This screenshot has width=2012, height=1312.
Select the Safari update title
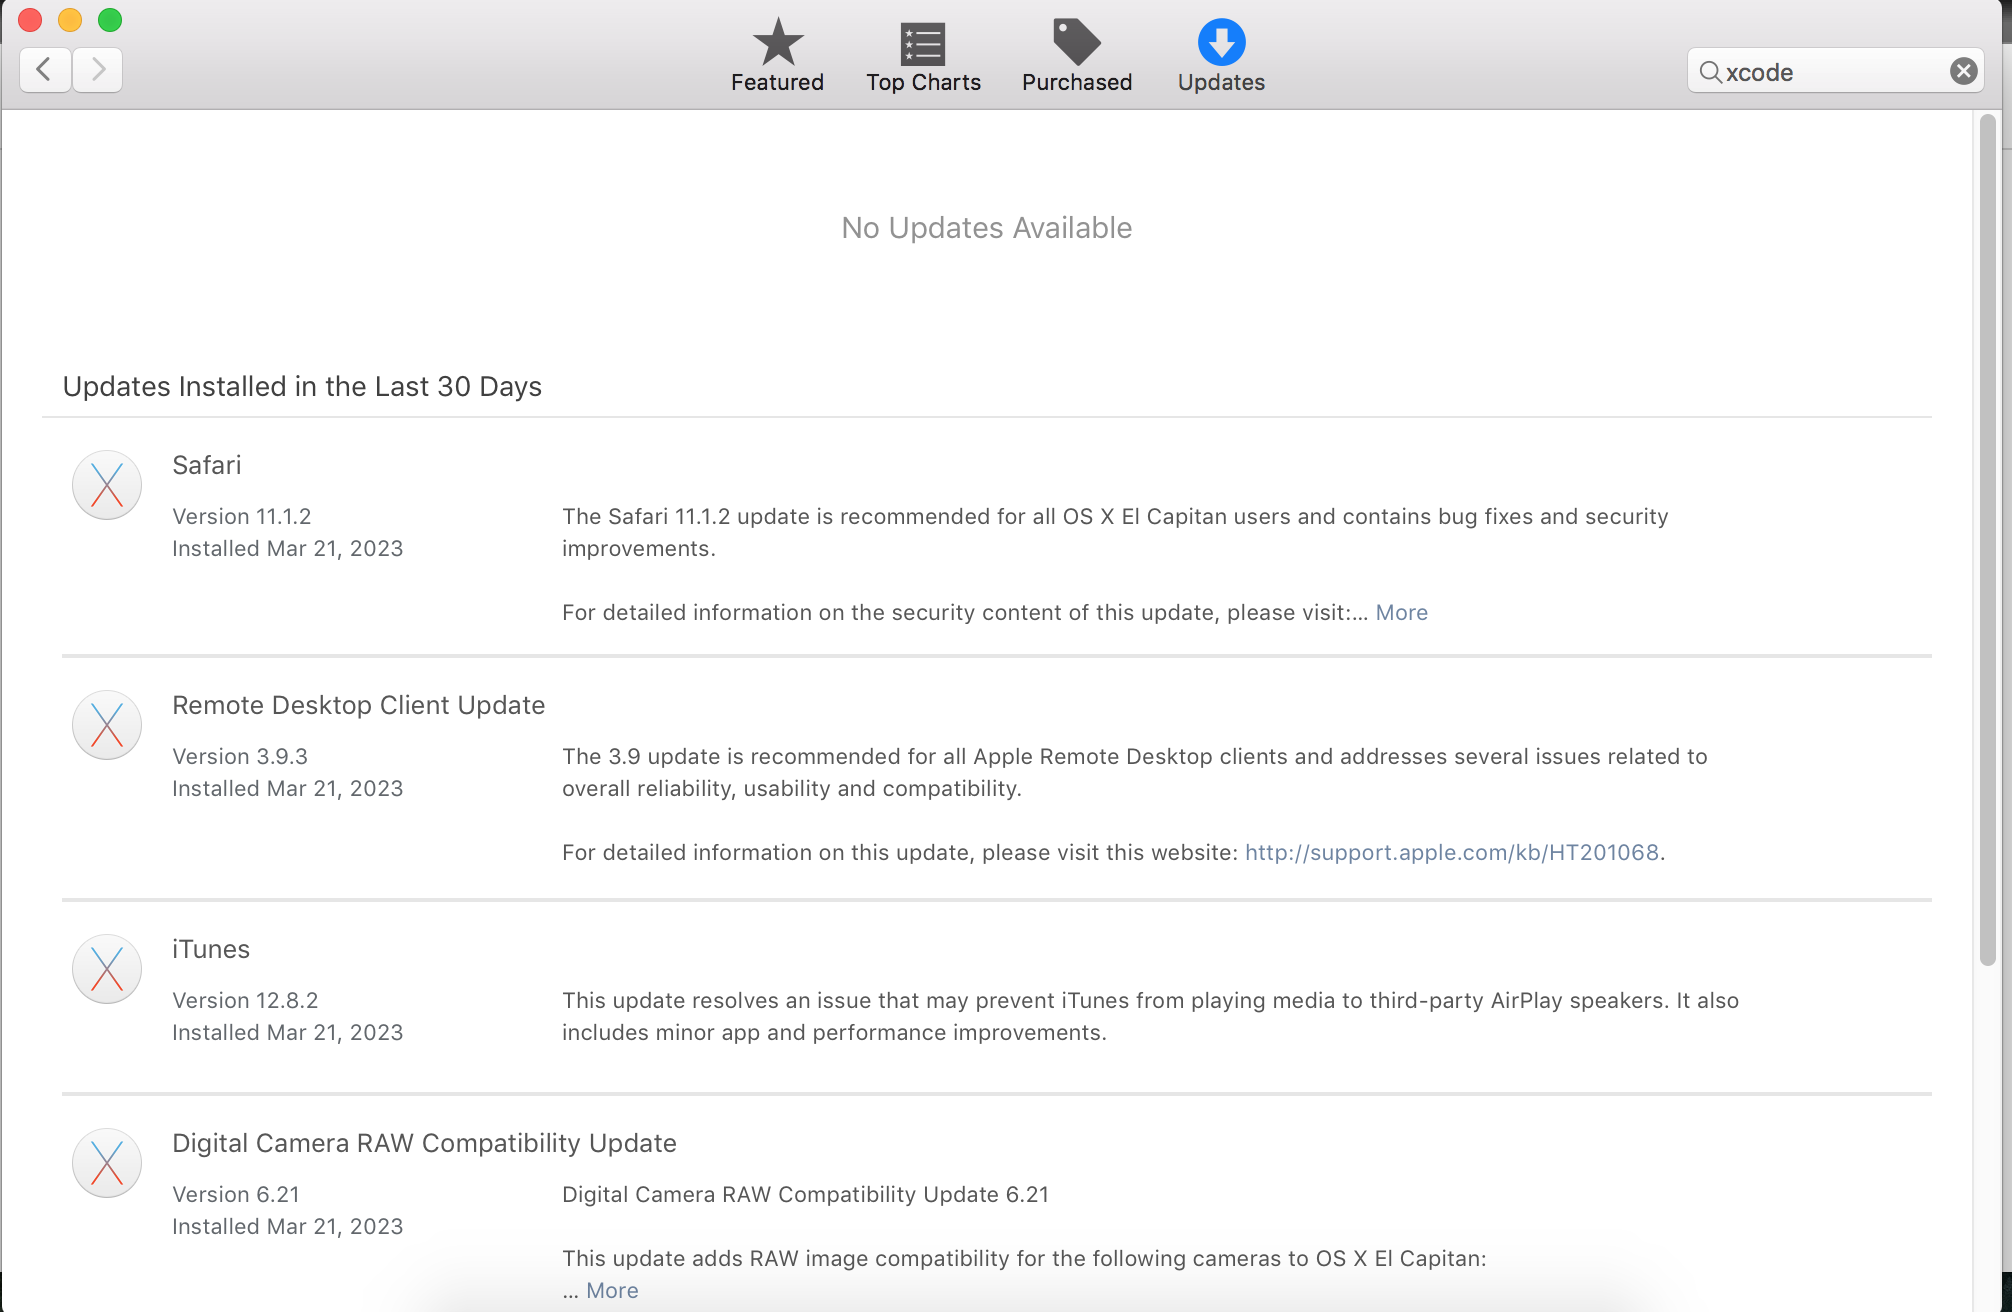point(206,465)
